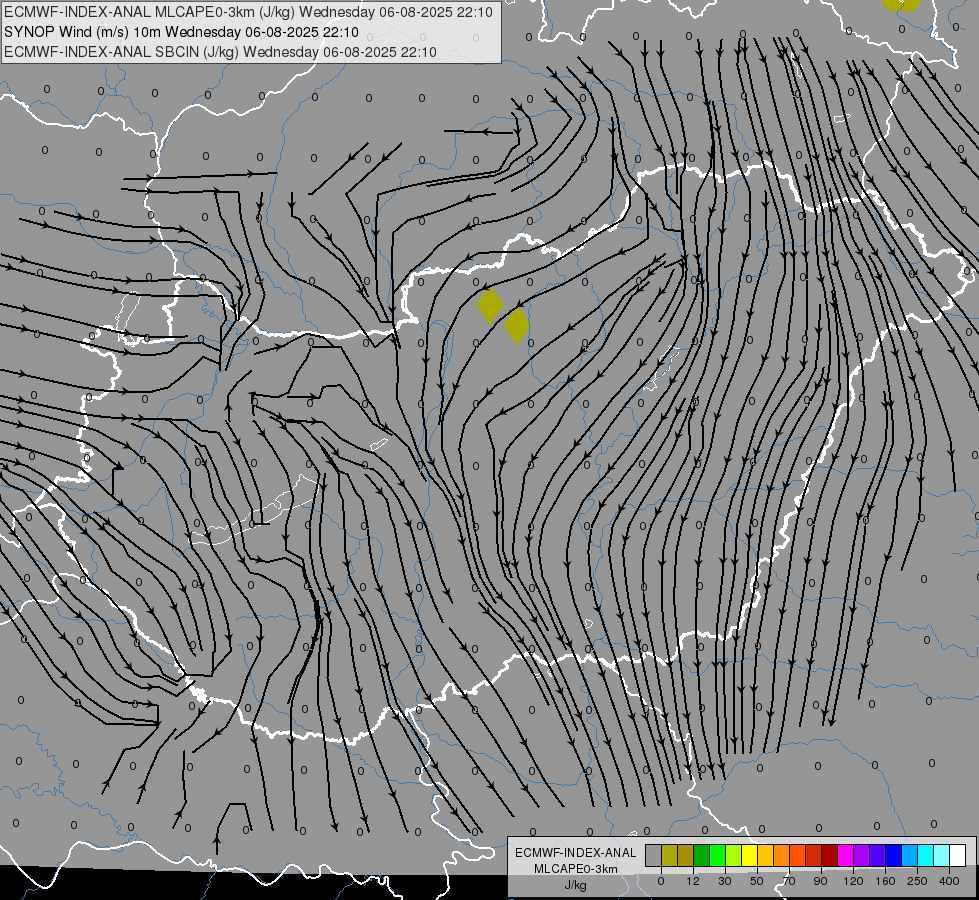Select the amber legend swatch right of 50
This screenshot has width=979, height=900.
click(x=765, y=855)
